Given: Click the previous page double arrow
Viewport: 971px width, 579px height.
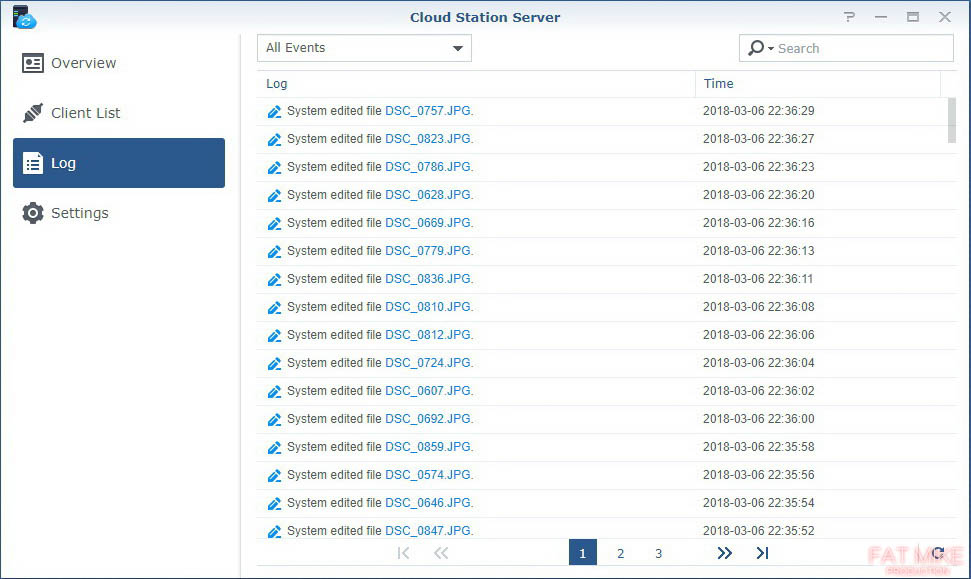Looking at the screenshot, I should [x=441, y=553].
